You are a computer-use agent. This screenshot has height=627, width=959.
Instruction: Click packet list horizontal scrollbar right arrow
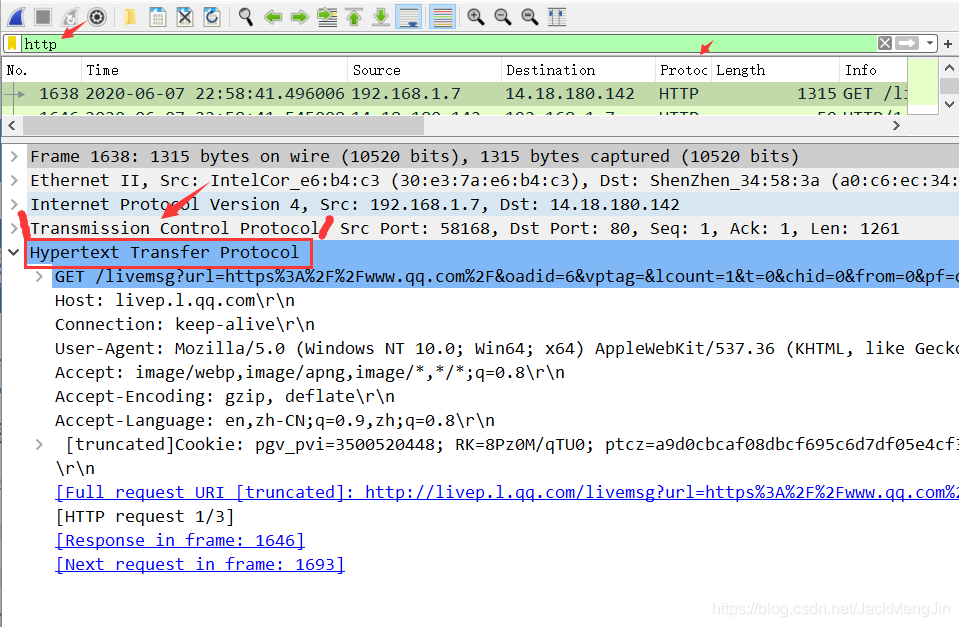coord(896,125)
